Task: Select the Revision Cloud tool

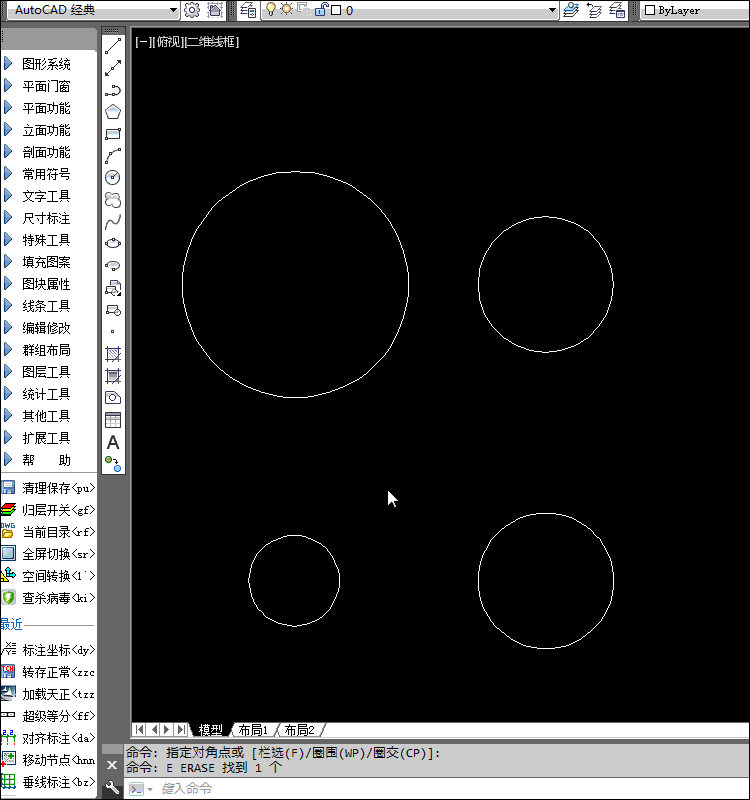Action: click(113, 199)
